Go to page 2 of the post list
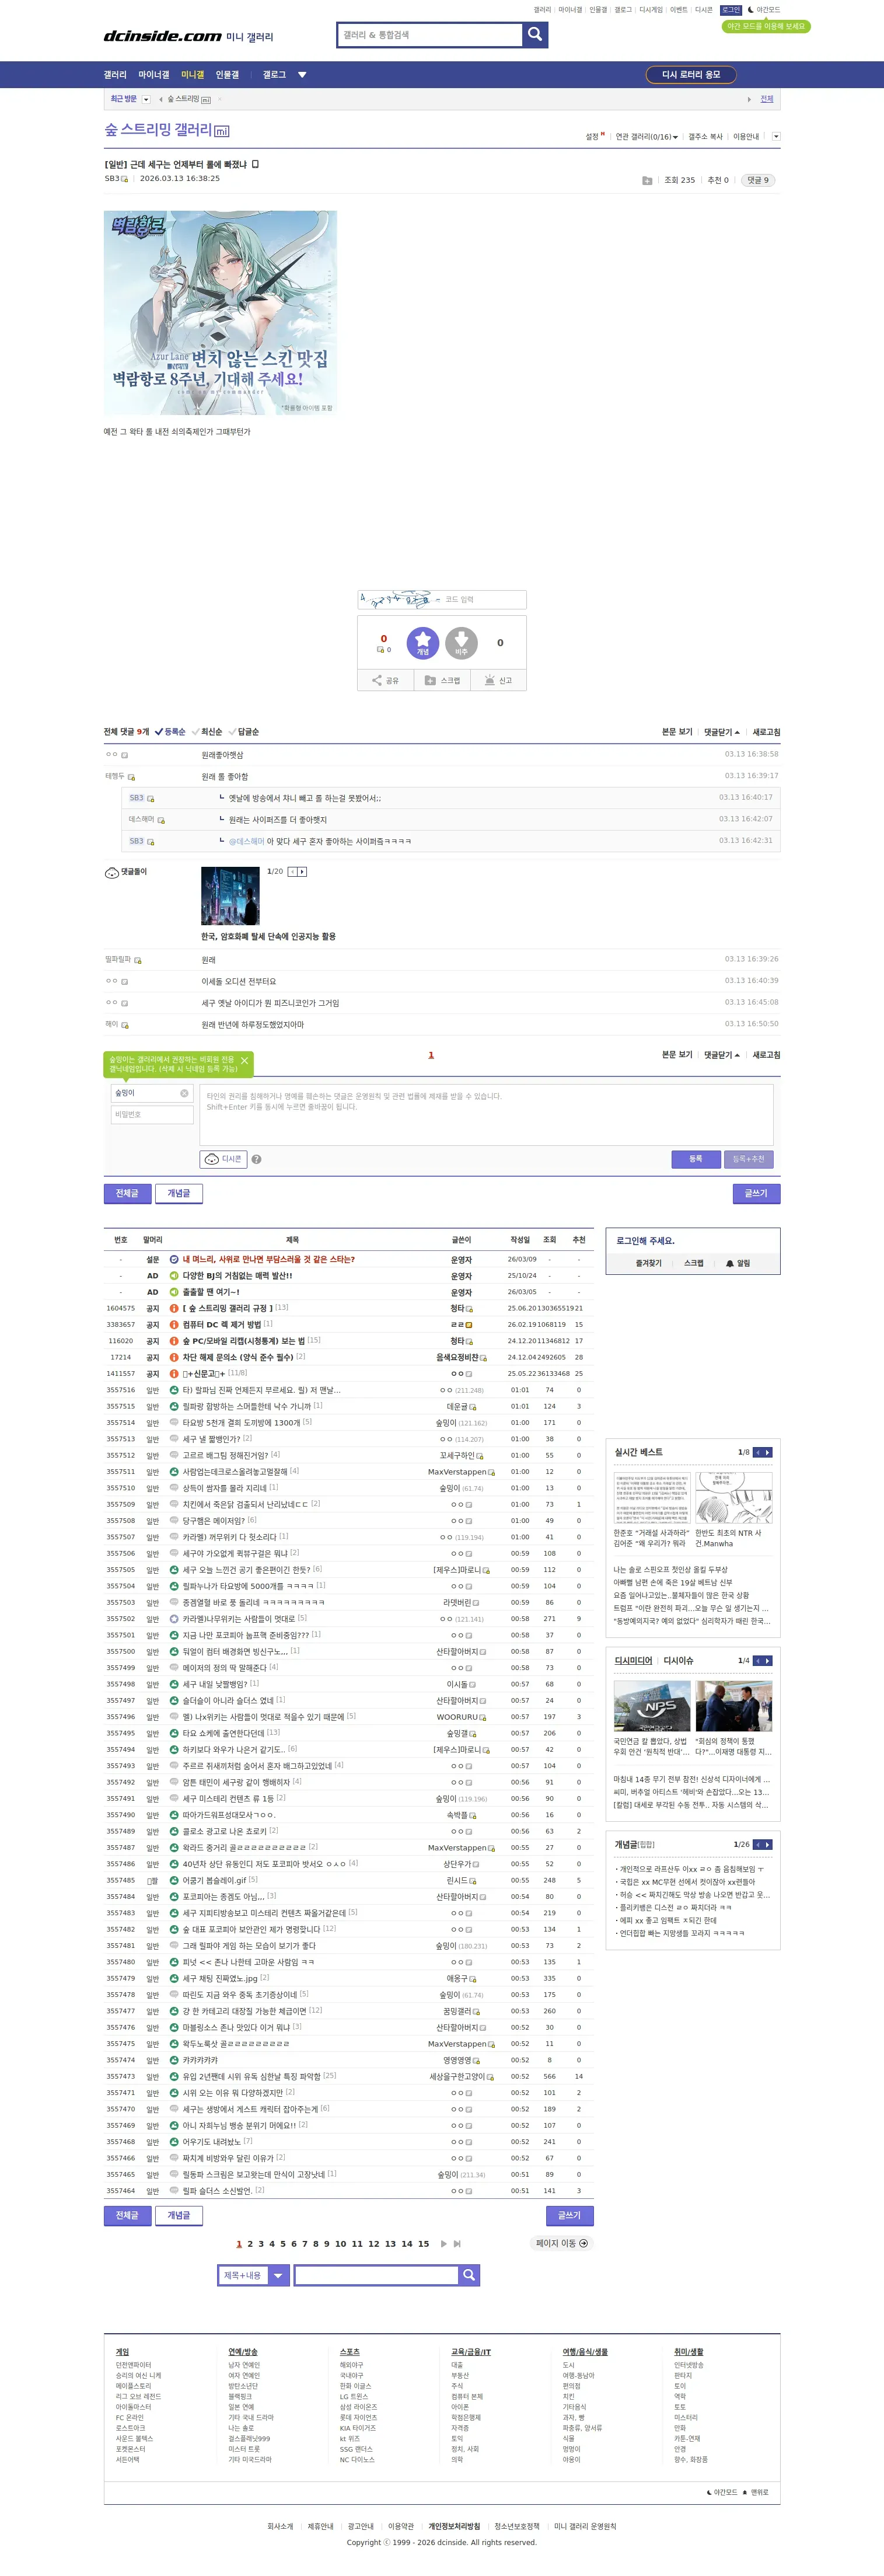884x2576 pixels. click(x=250, y=2243)
